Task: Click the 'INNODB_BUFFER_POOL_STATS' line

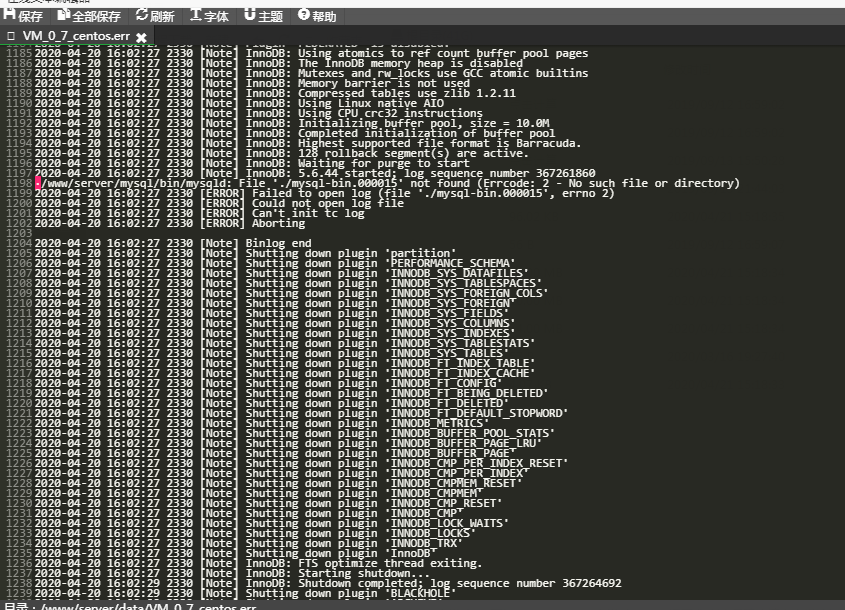Action: point(294,433)
